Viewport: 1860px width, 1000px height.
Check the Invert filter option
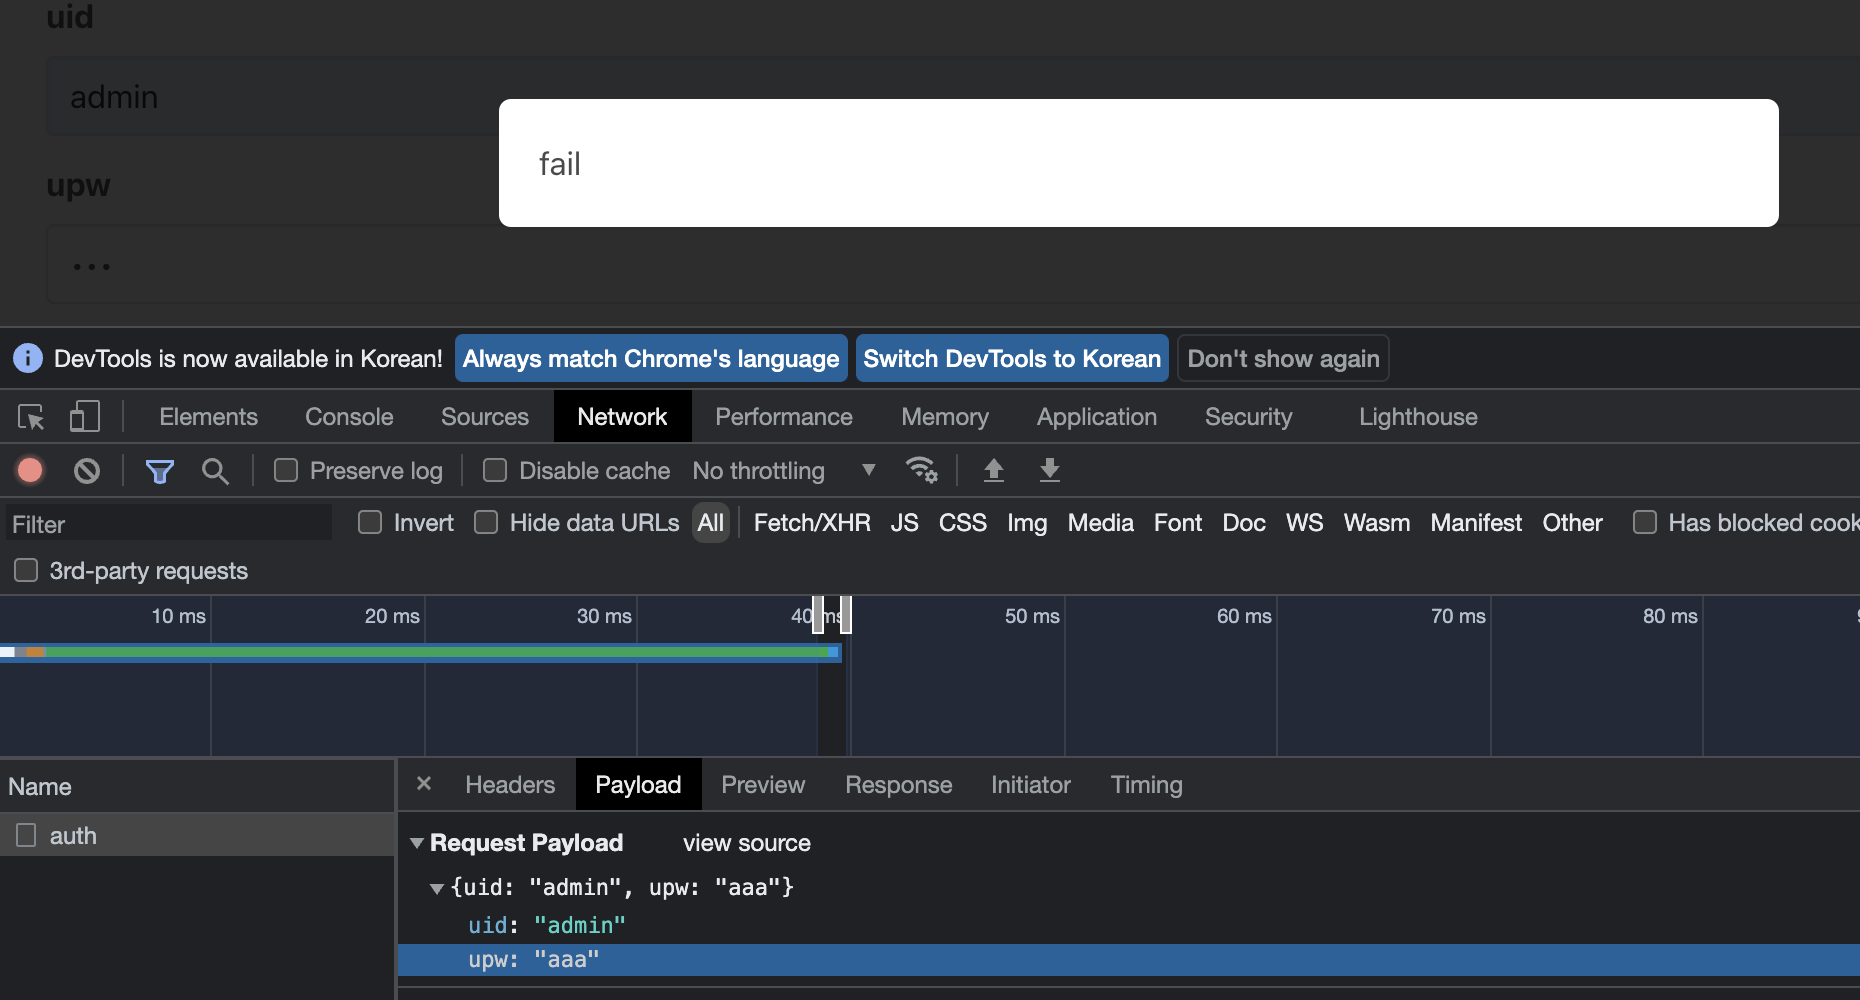[370, 522]
